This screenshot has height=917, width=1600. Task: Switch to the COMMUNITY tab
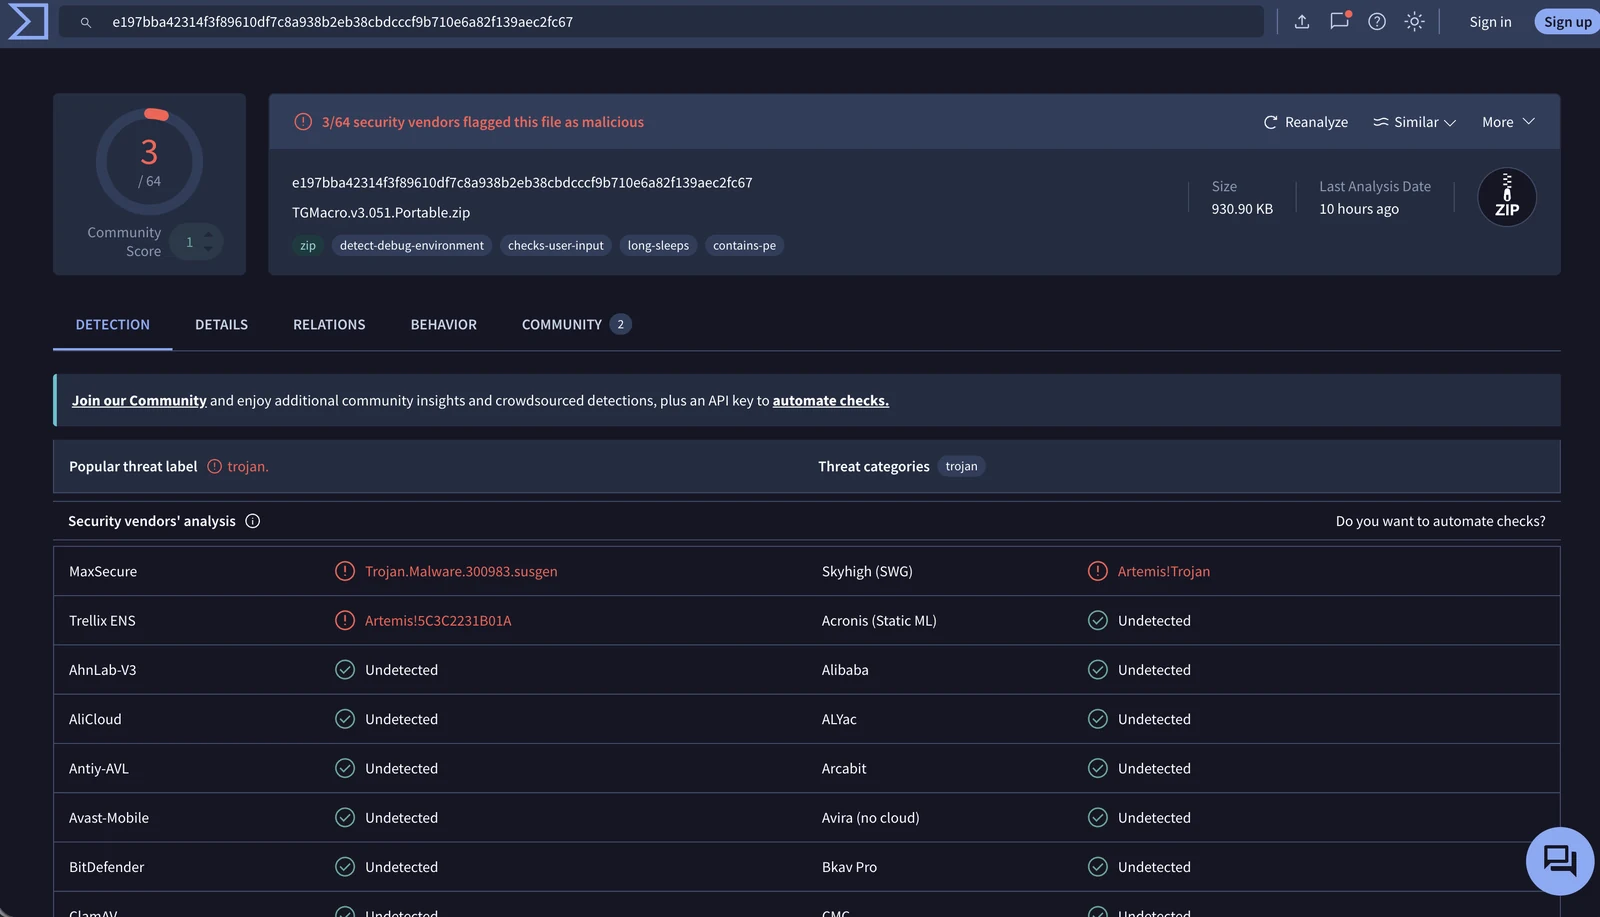click(x=576, y=325)
